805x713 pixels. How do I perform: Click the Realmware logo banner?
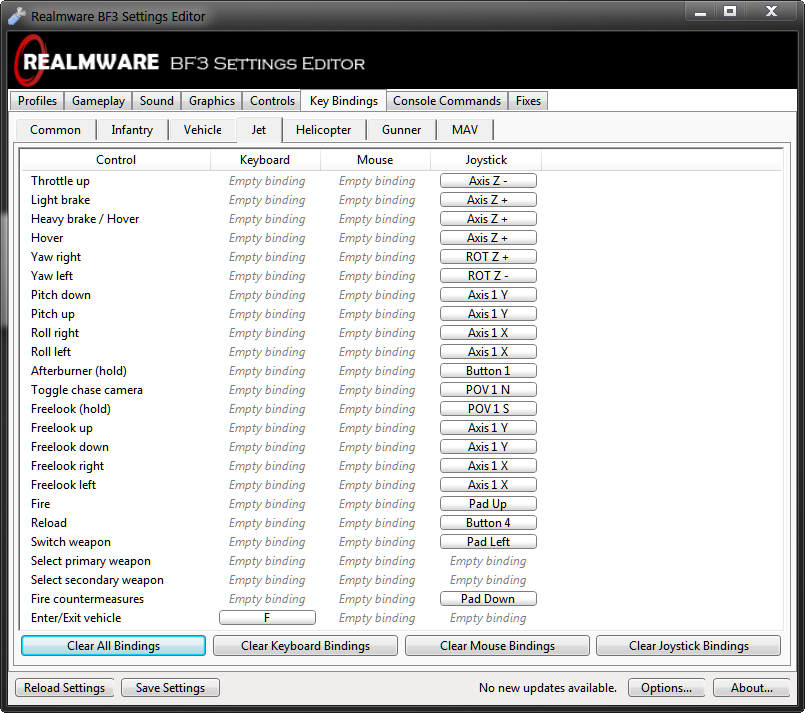click(402, 61)
